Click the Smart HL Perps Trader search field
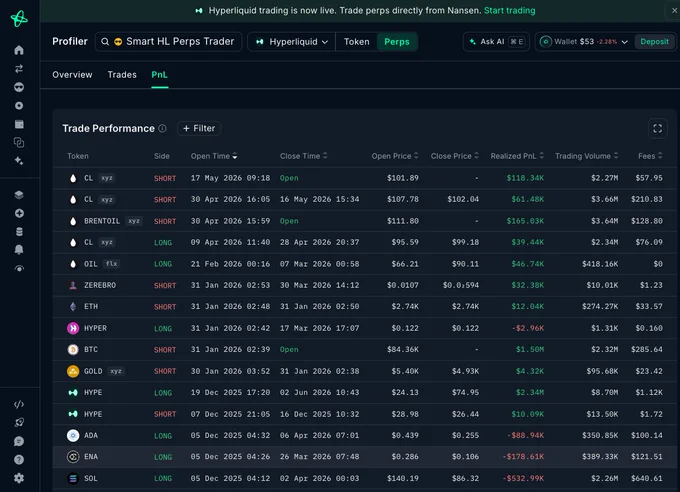 [x=168, y=42]
